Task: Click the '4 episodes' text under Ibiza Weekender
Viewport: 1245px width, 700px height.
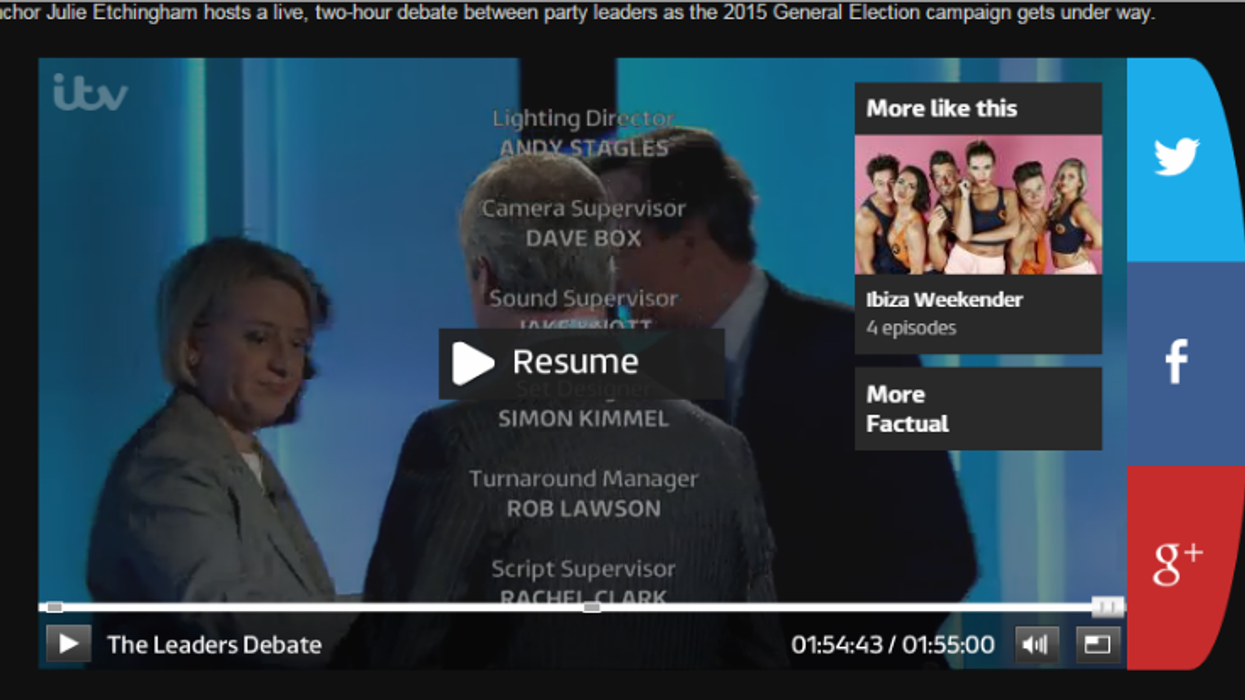Action: click(x=911, y=328)
